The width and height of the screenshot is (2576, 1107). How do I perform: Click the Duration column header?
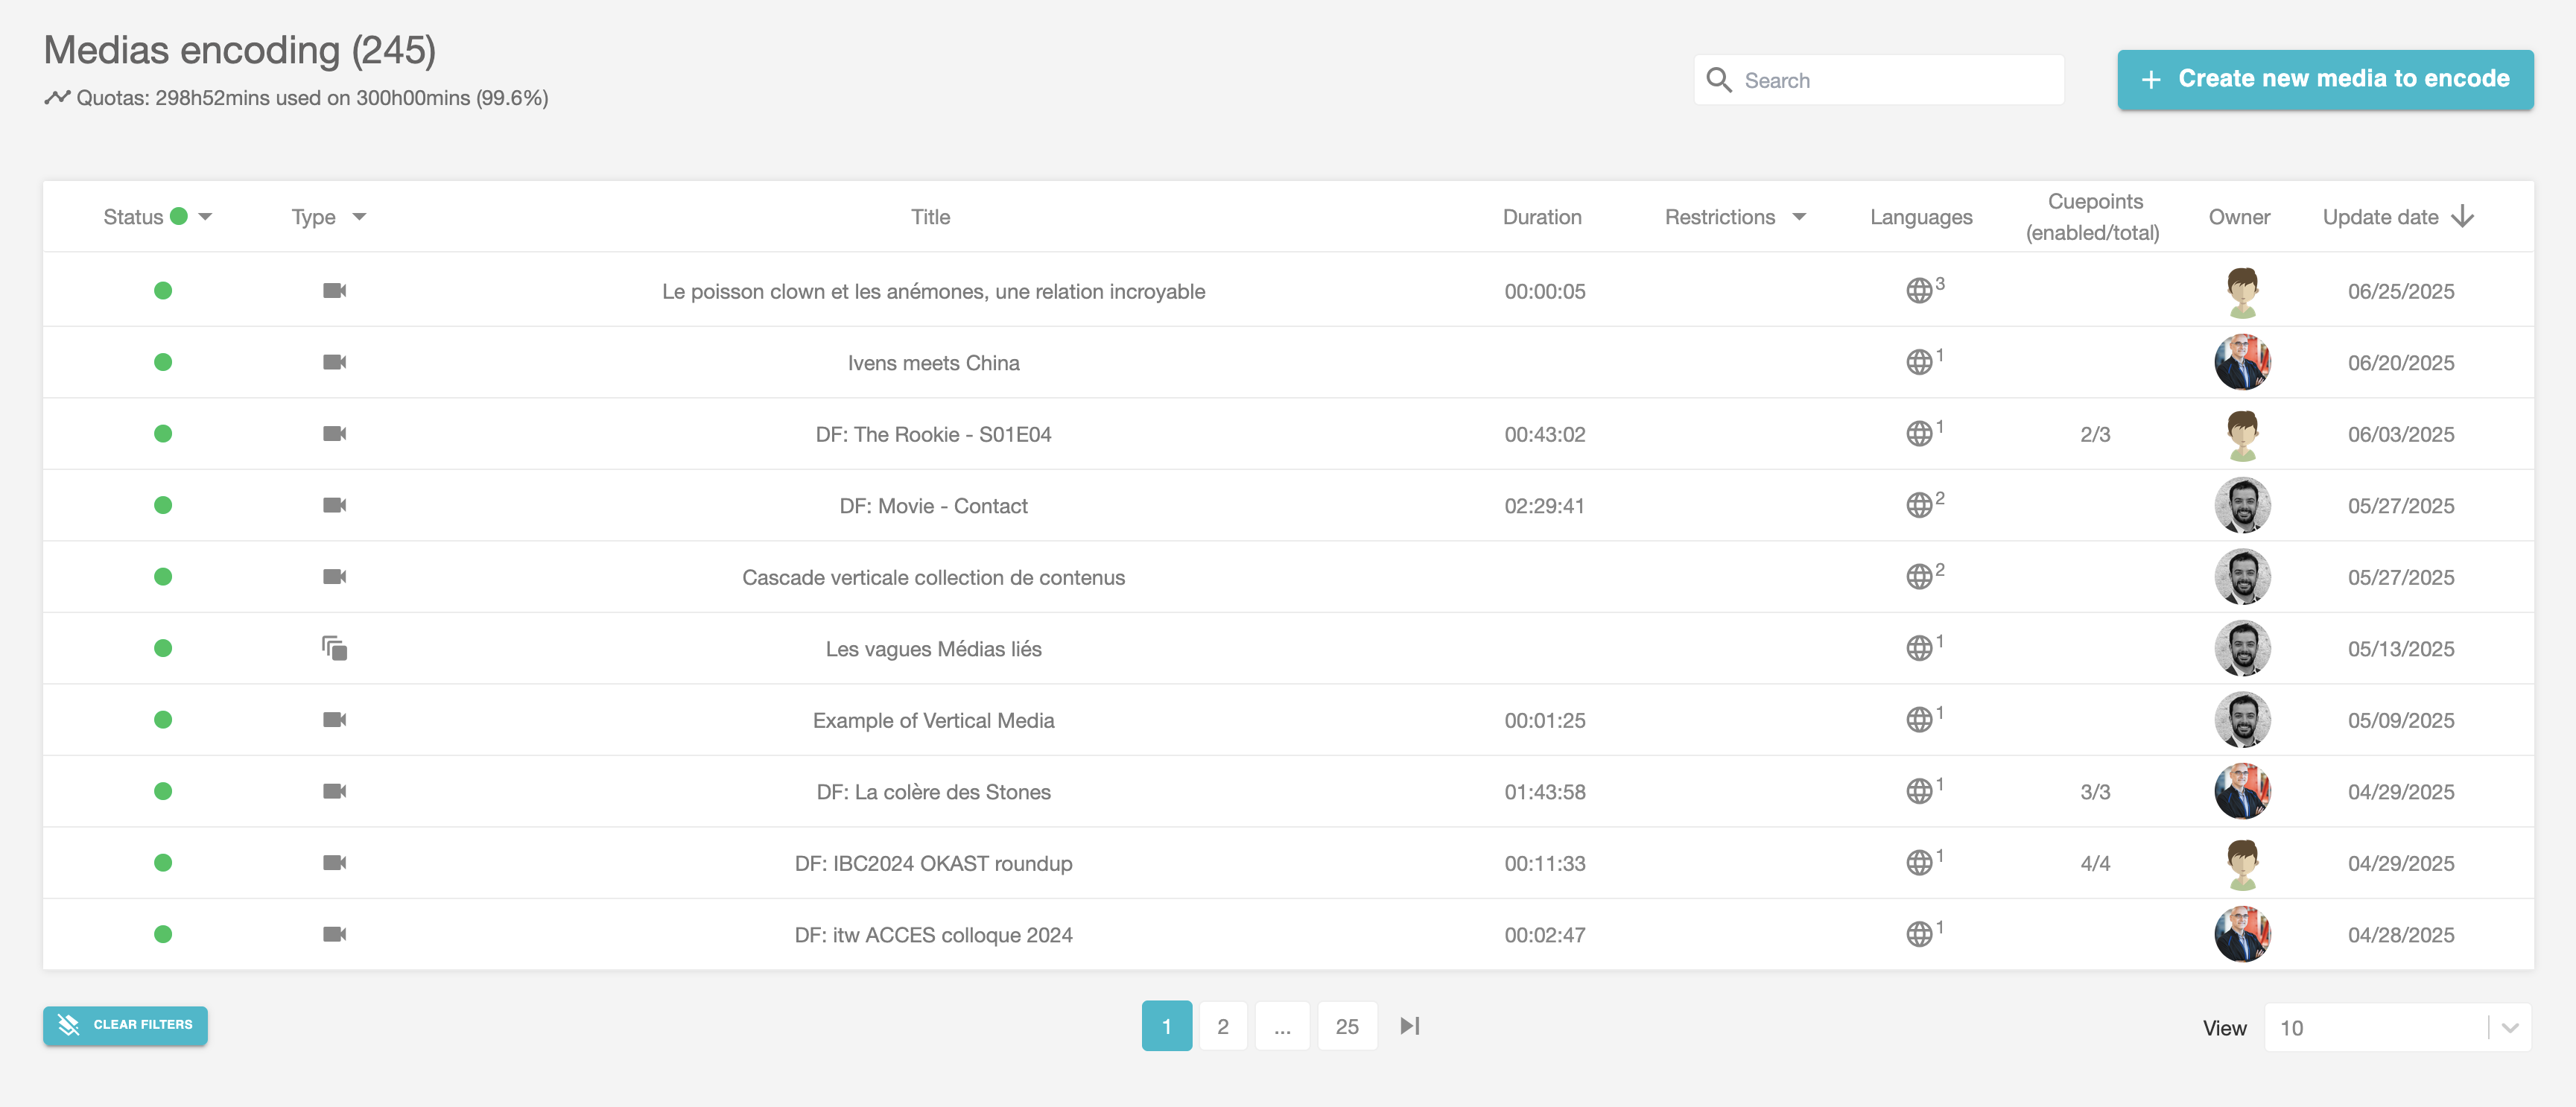(1542, 217)
